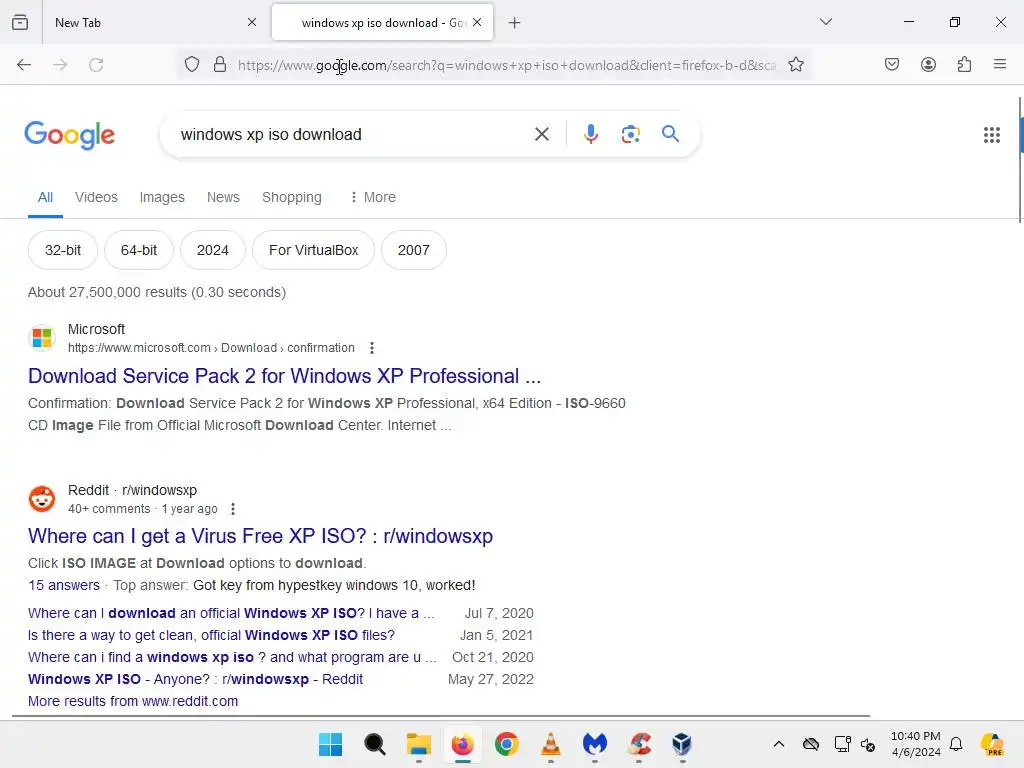
Task: Switch to the Shopping results tab
Action: coord(292,197)
